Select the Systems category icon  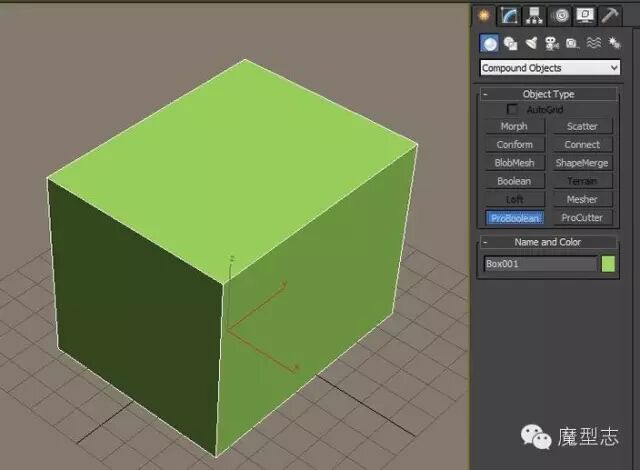pyautogui.click(x=614, y=43)
